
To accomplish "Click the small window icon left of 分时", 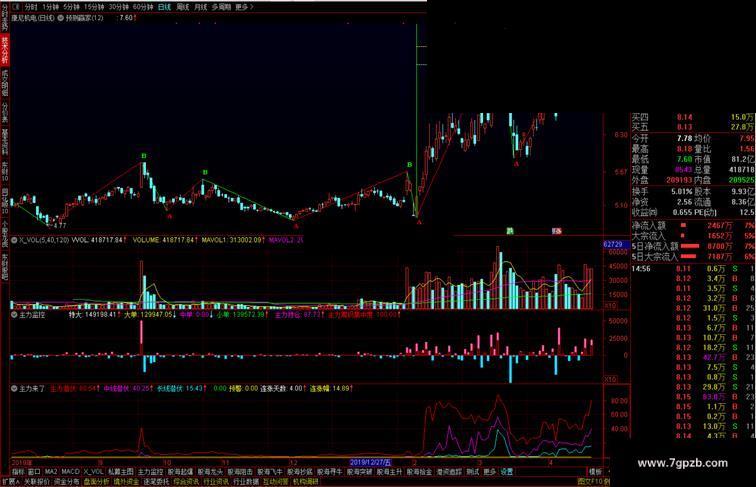I will 16,7.
